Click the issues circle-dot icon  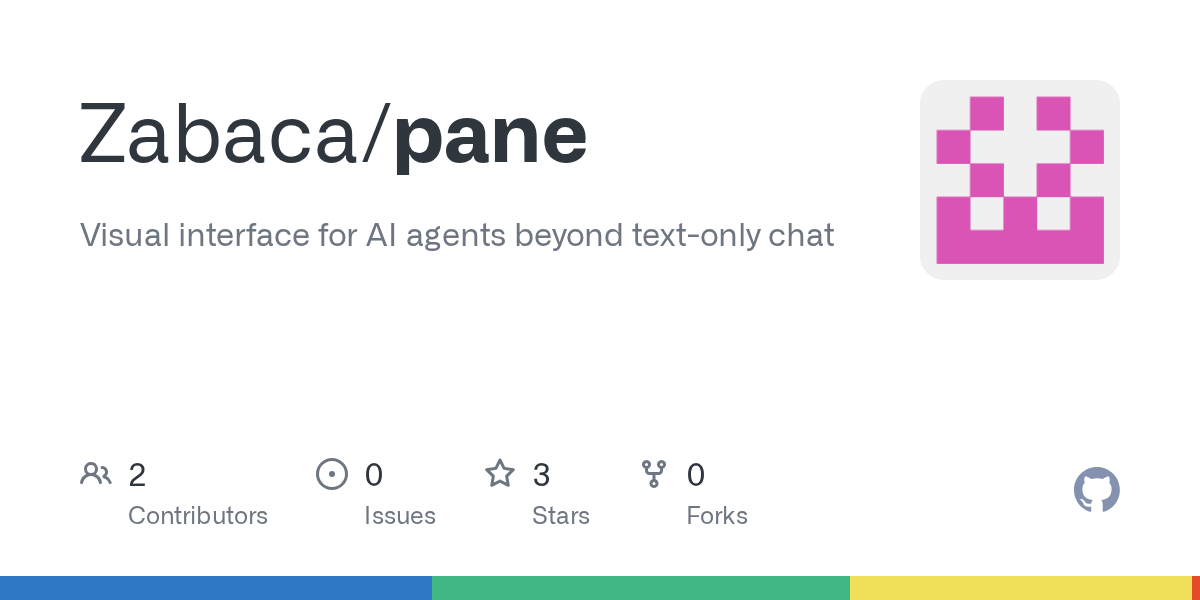click(x=331, y=474)
